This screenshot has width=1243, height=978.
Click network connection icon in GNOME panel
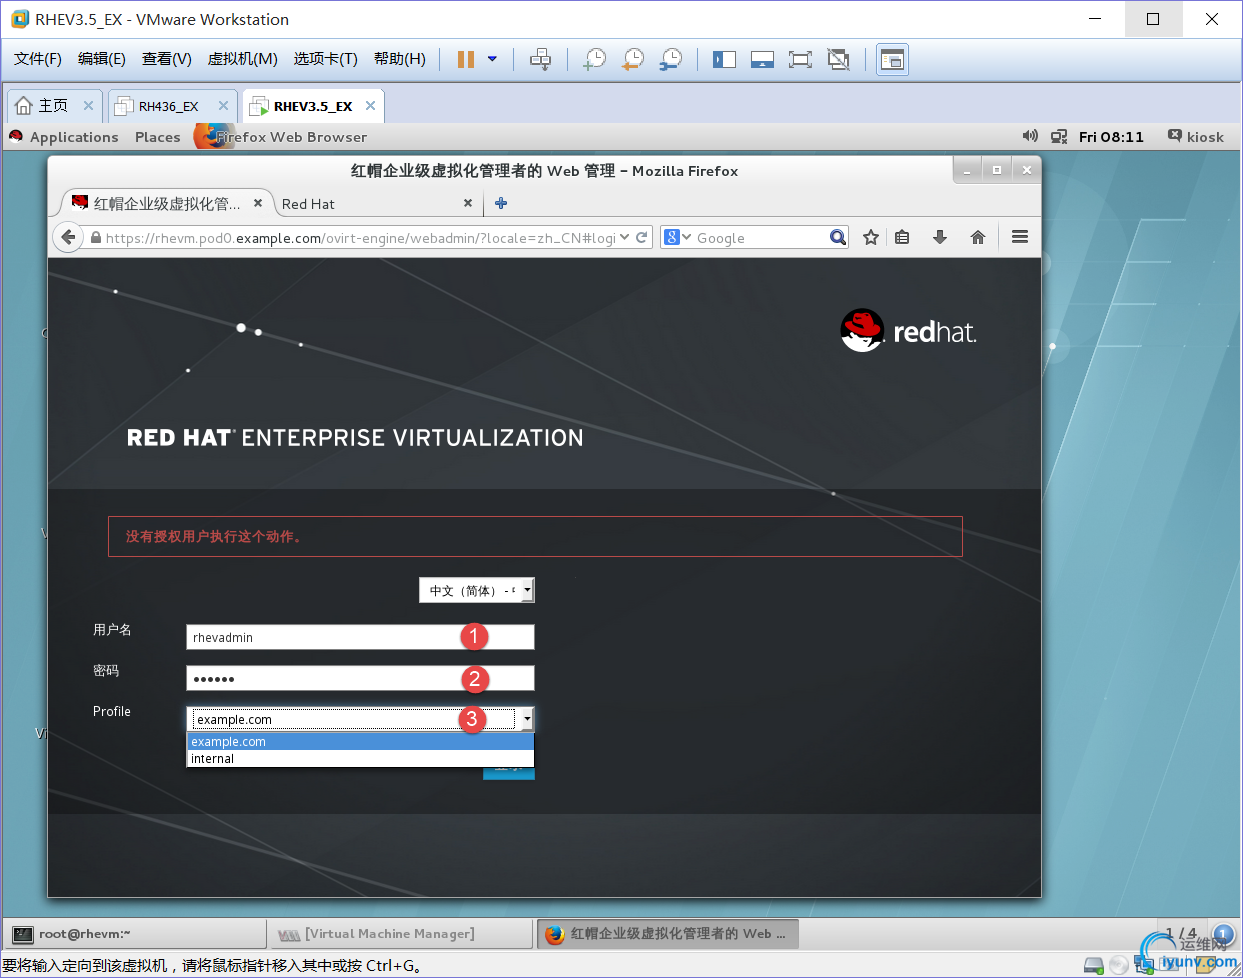(1059, 136)
